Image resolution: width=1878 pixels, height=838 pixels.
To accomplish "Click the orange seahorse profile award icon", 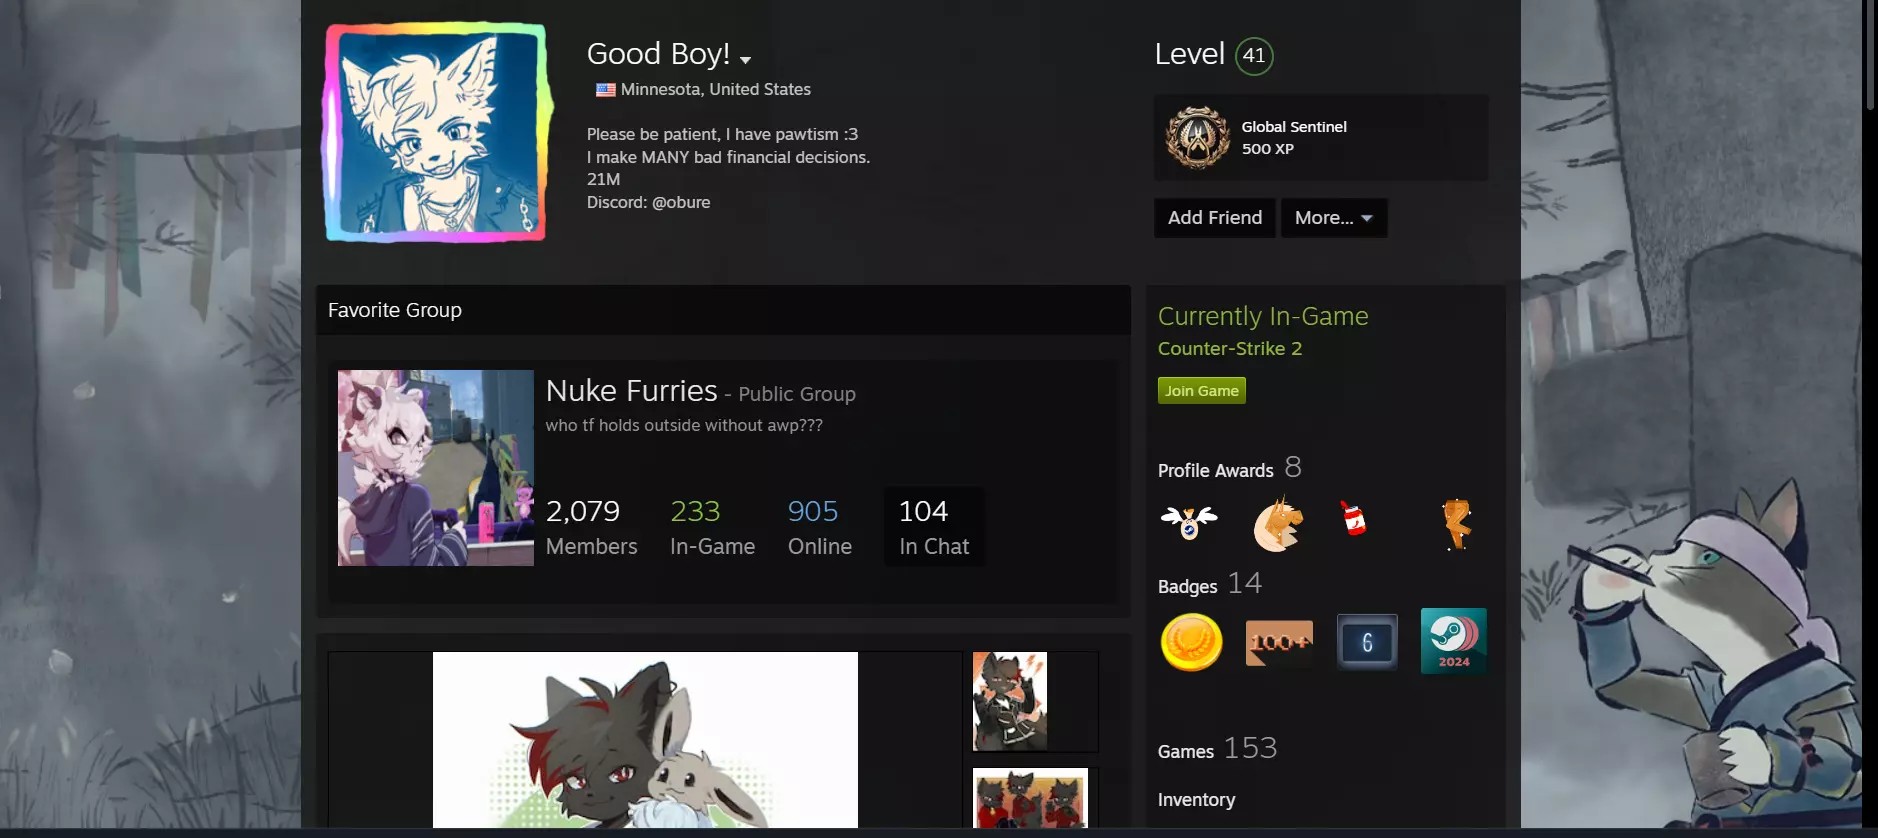I will (x=1456, y=523).
